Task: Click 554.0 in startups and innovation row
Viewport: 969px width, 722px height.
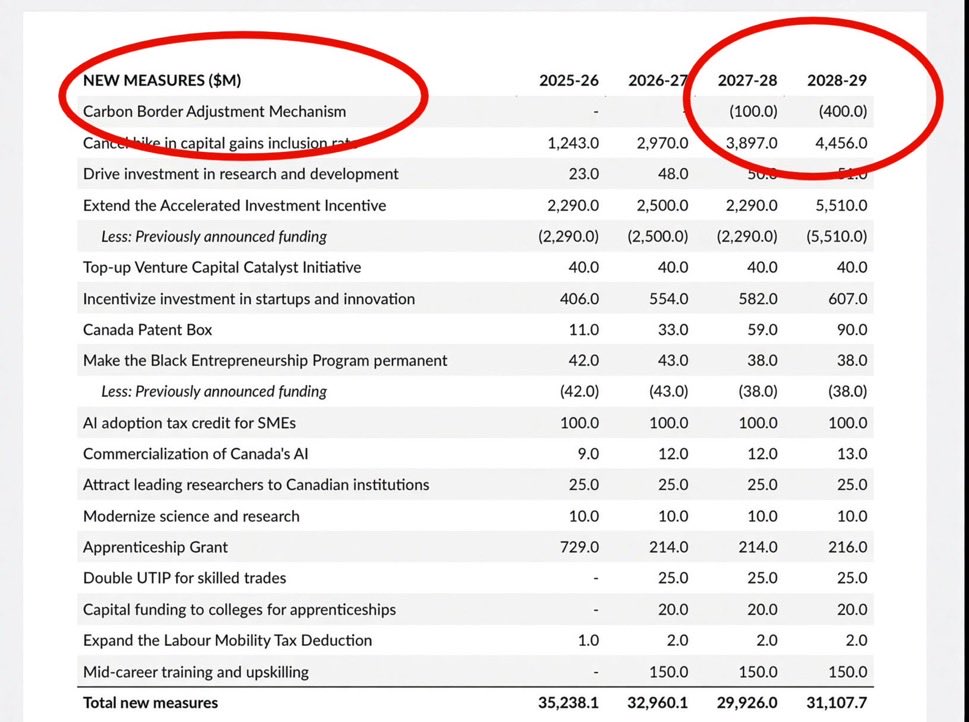Action: pos(669,299)
